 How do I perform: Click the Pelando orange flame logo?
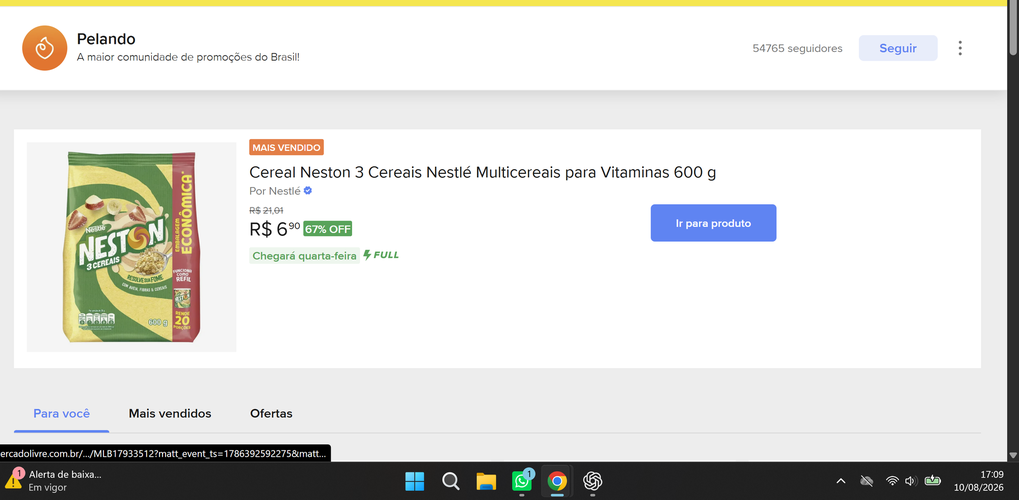45,48
